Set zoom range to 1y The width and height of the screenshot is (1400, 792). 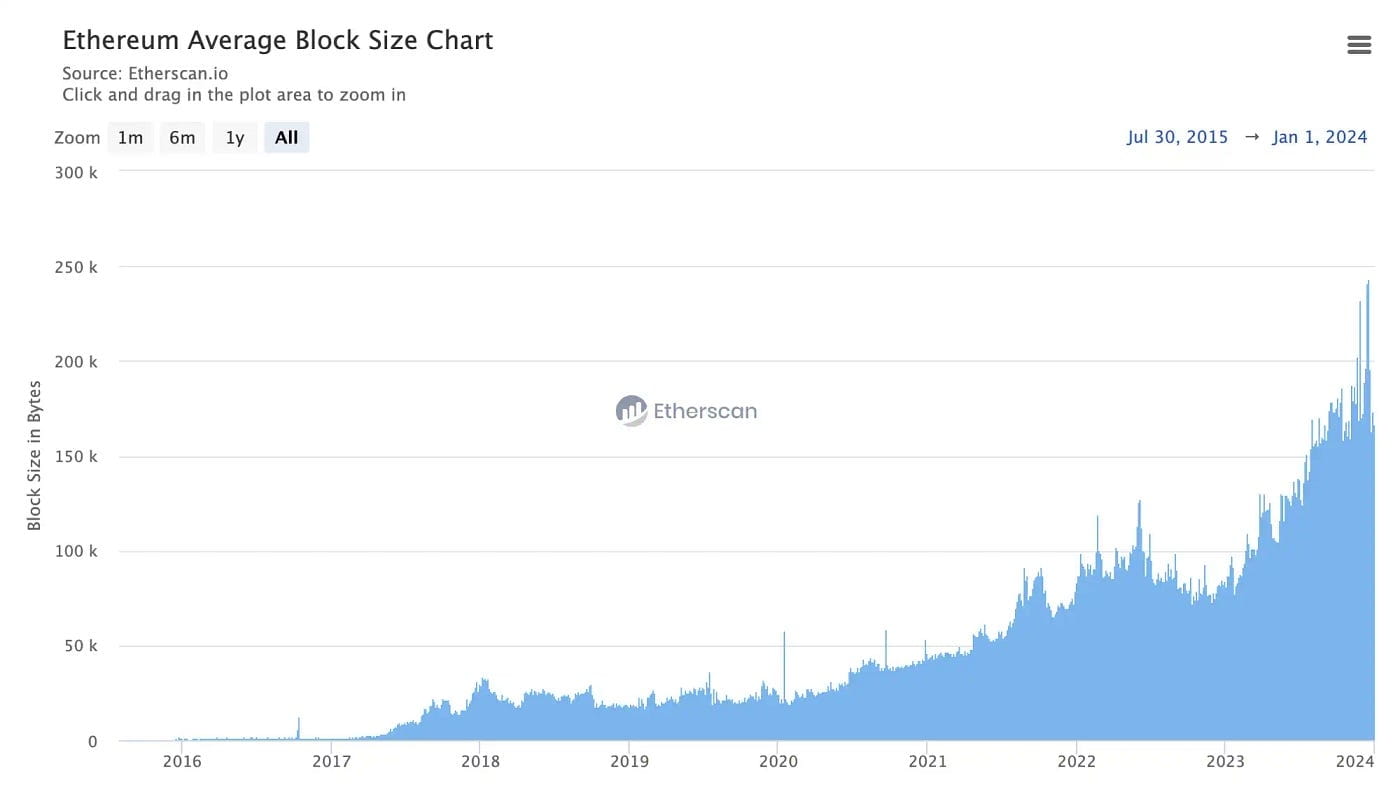coord(235,138)
